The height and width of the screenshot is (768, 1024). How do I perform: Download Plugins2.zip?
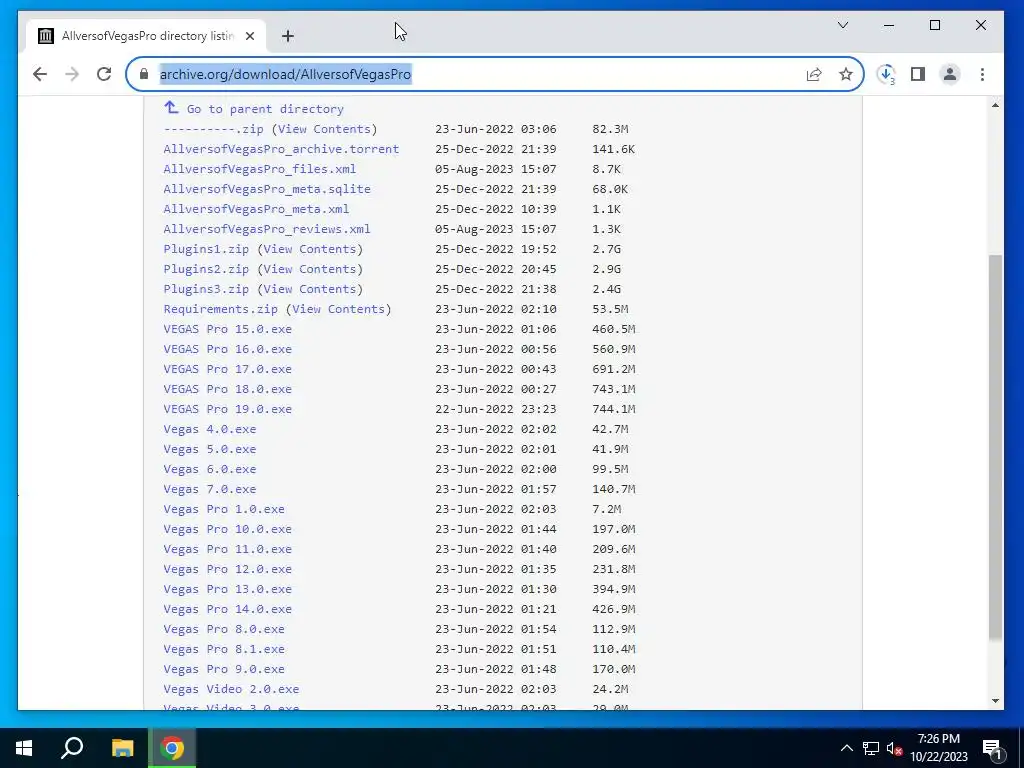tap(206, 269)
